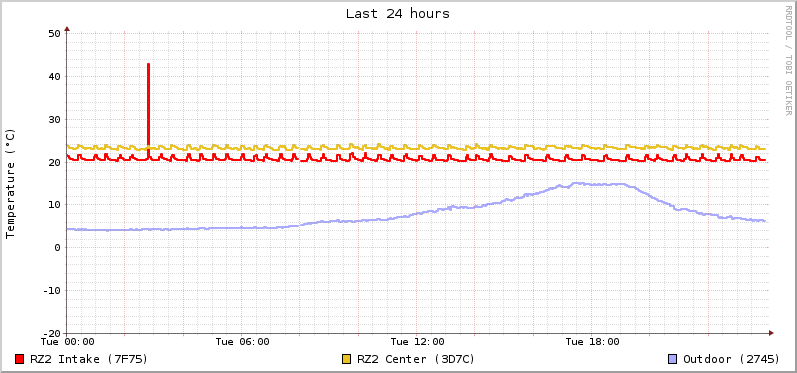Click the x-axis label "Tue 18:00"

(x=593, y=341)
